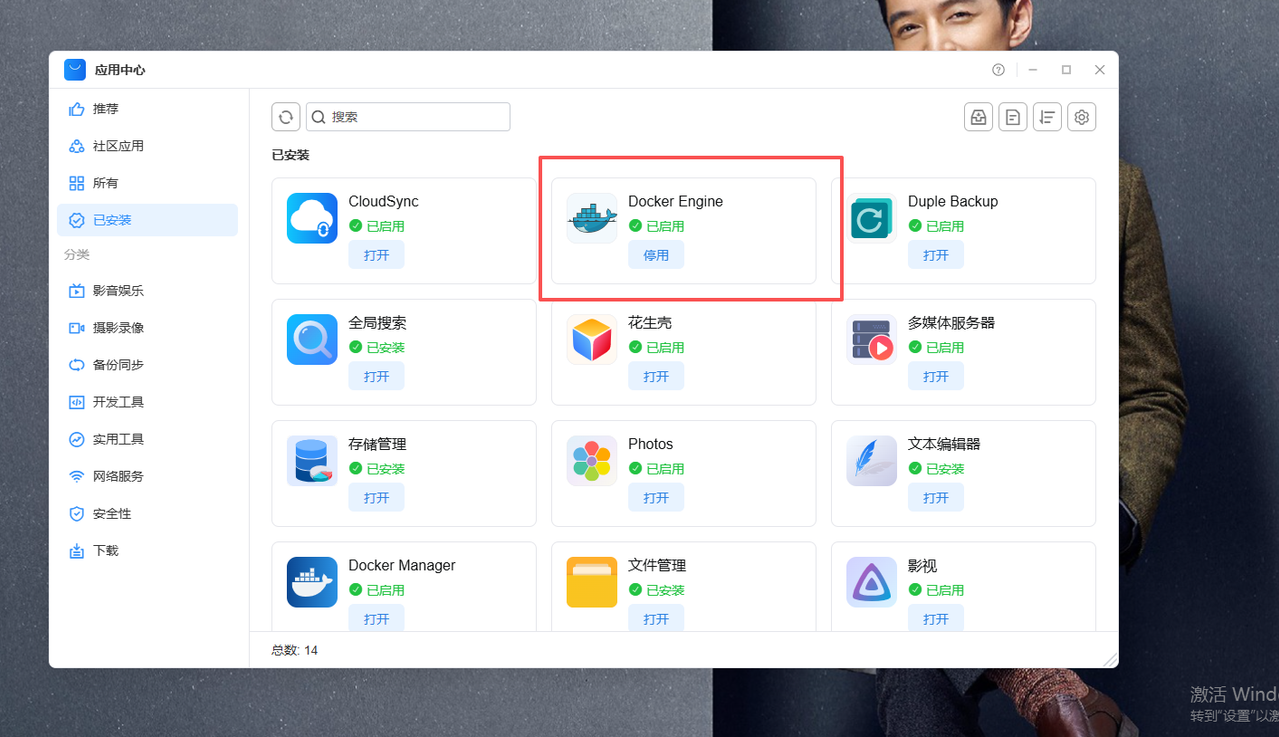
Task: Maximize the 应用中心 window
Action: (x=1066, y=70)
